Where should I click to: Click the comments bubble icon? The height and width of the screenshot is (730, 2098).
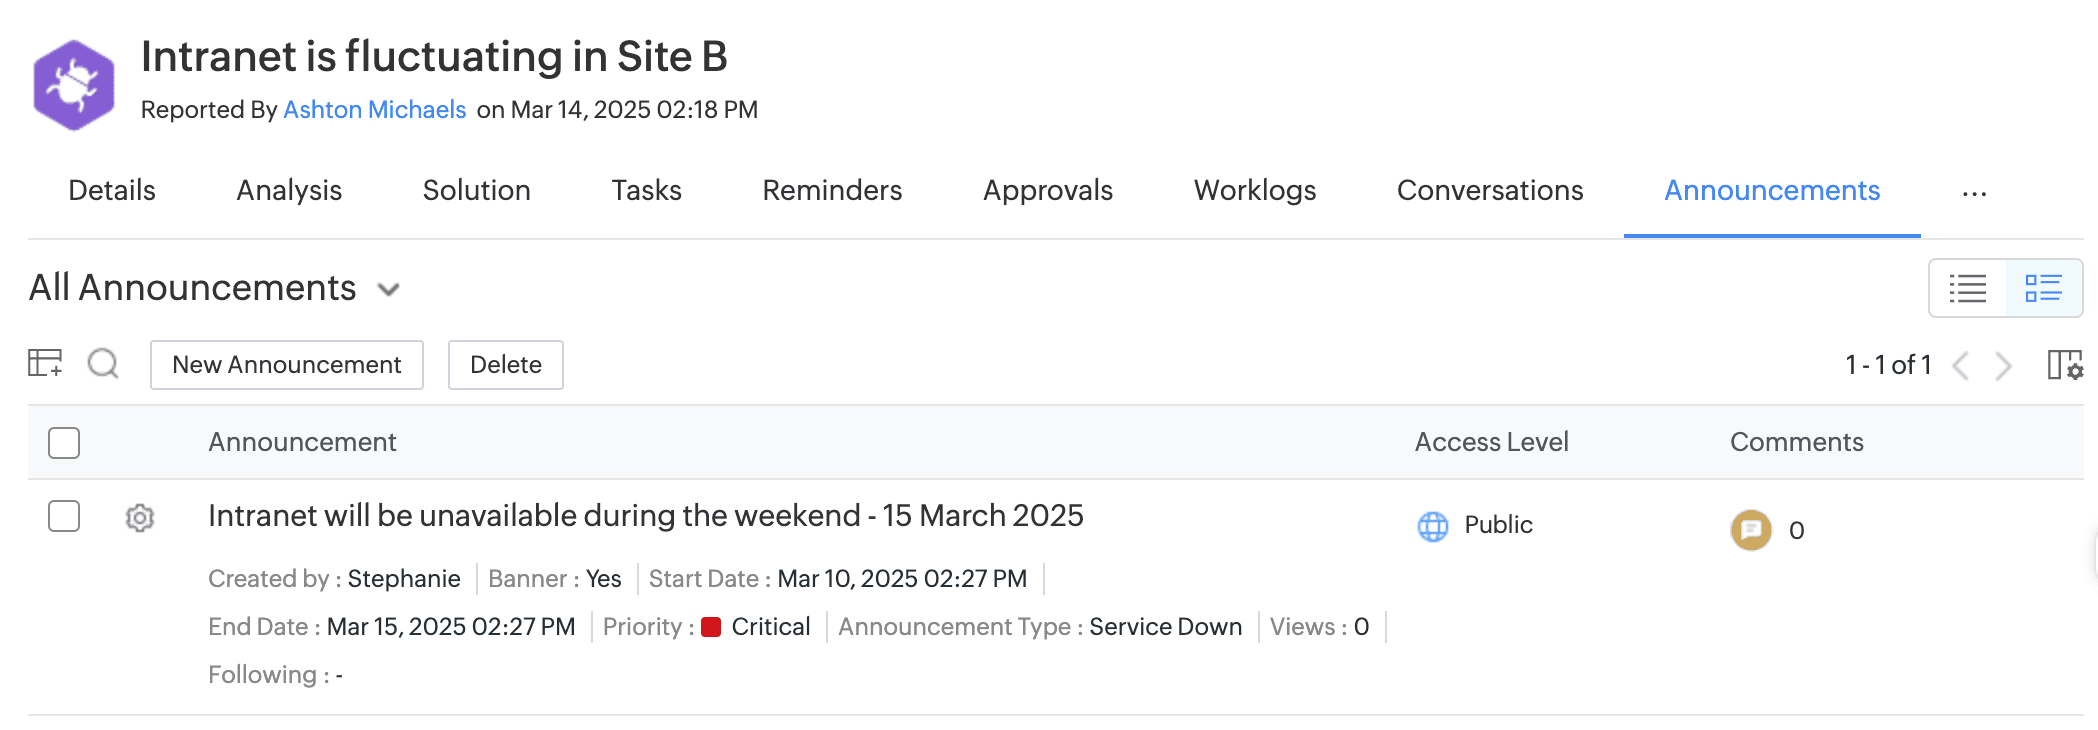coord(1750,530)
